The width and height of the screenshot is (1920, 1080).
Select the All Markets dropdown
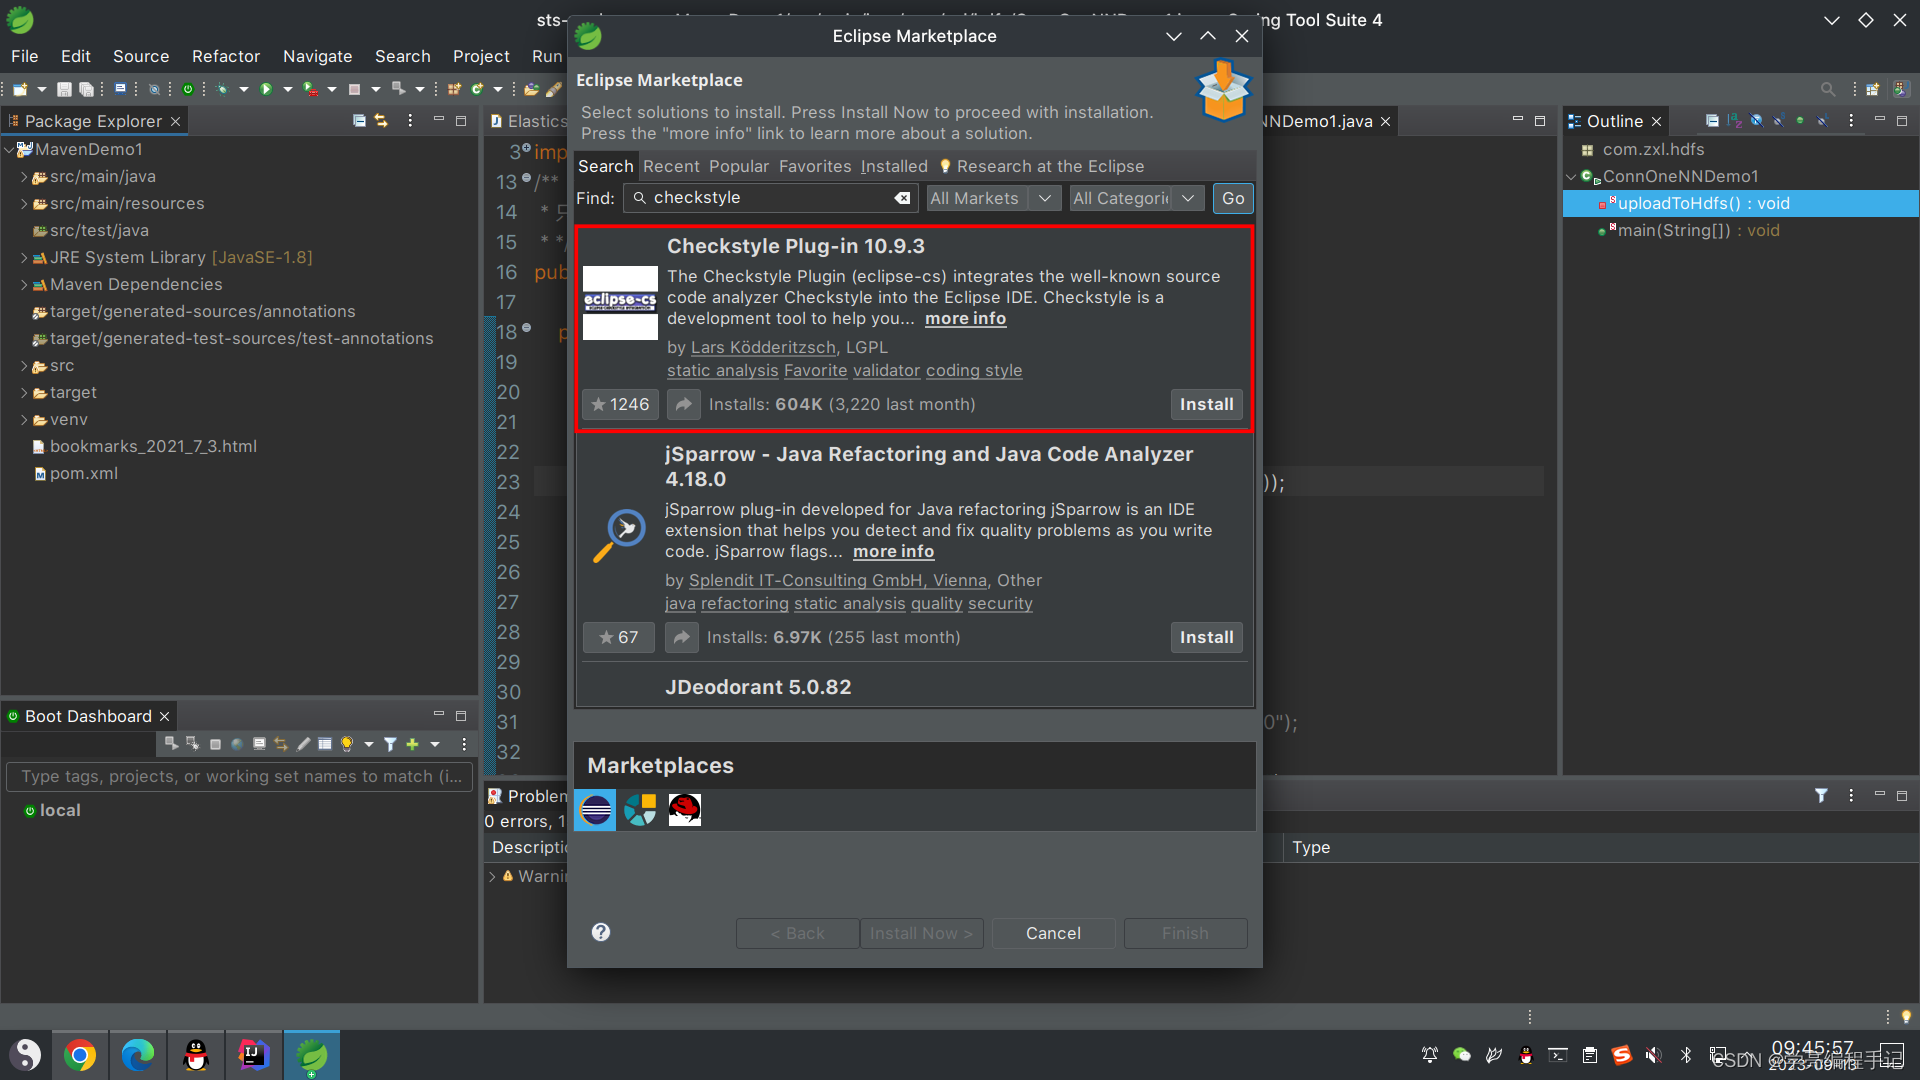pos(989,198)
